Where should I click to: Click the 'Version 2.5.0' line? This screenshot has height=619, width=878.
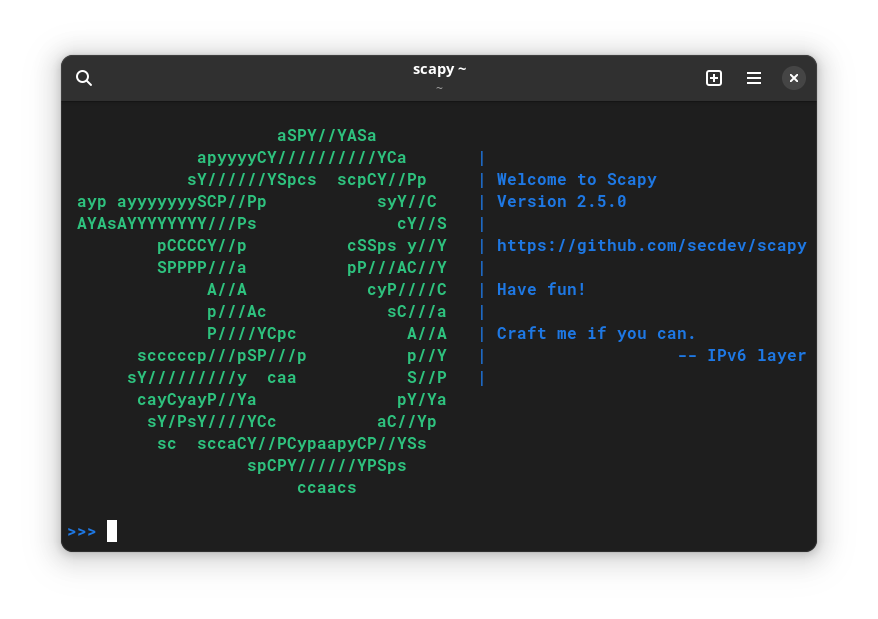click(x=561, y=202)
